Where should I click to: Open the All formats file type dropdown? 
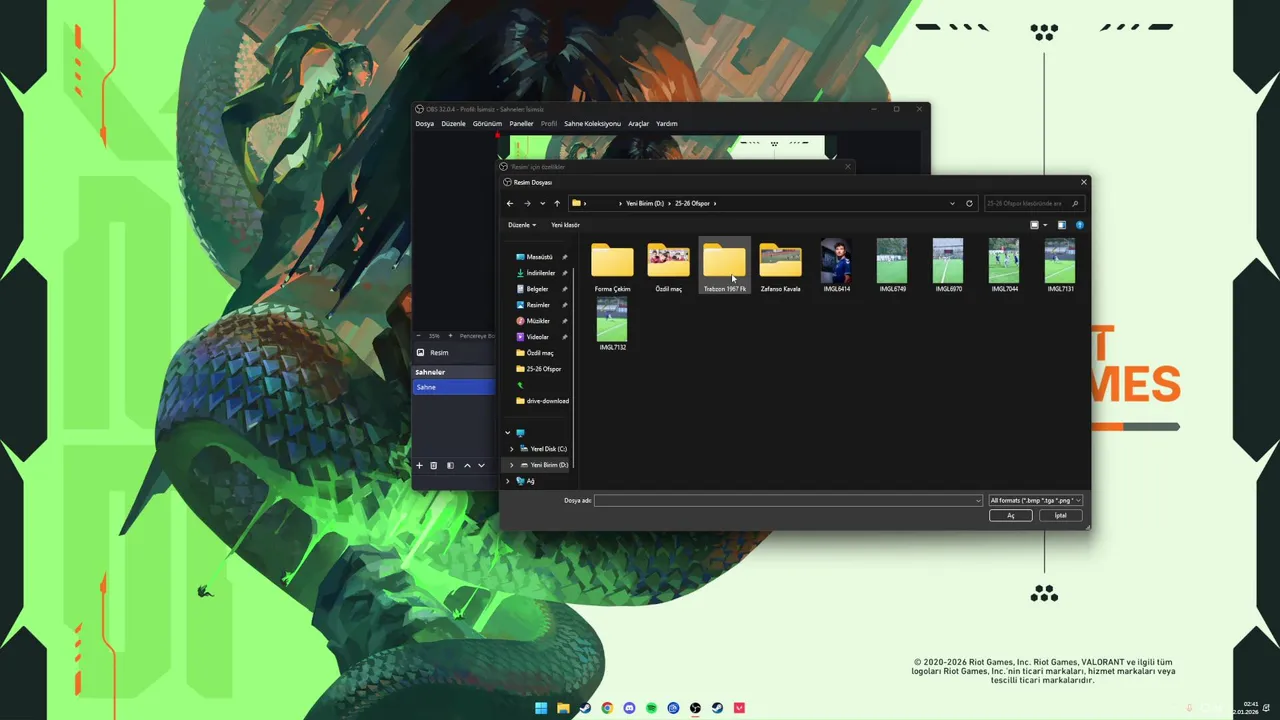pos(1035,500)
